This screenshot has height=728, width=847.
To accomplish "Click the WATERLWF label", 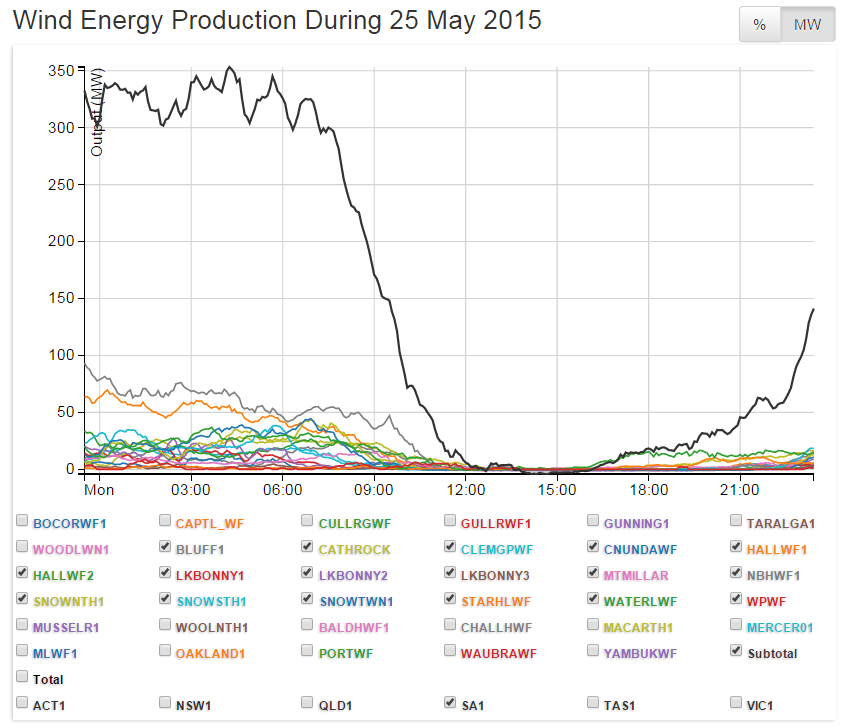I will (638, 601).
